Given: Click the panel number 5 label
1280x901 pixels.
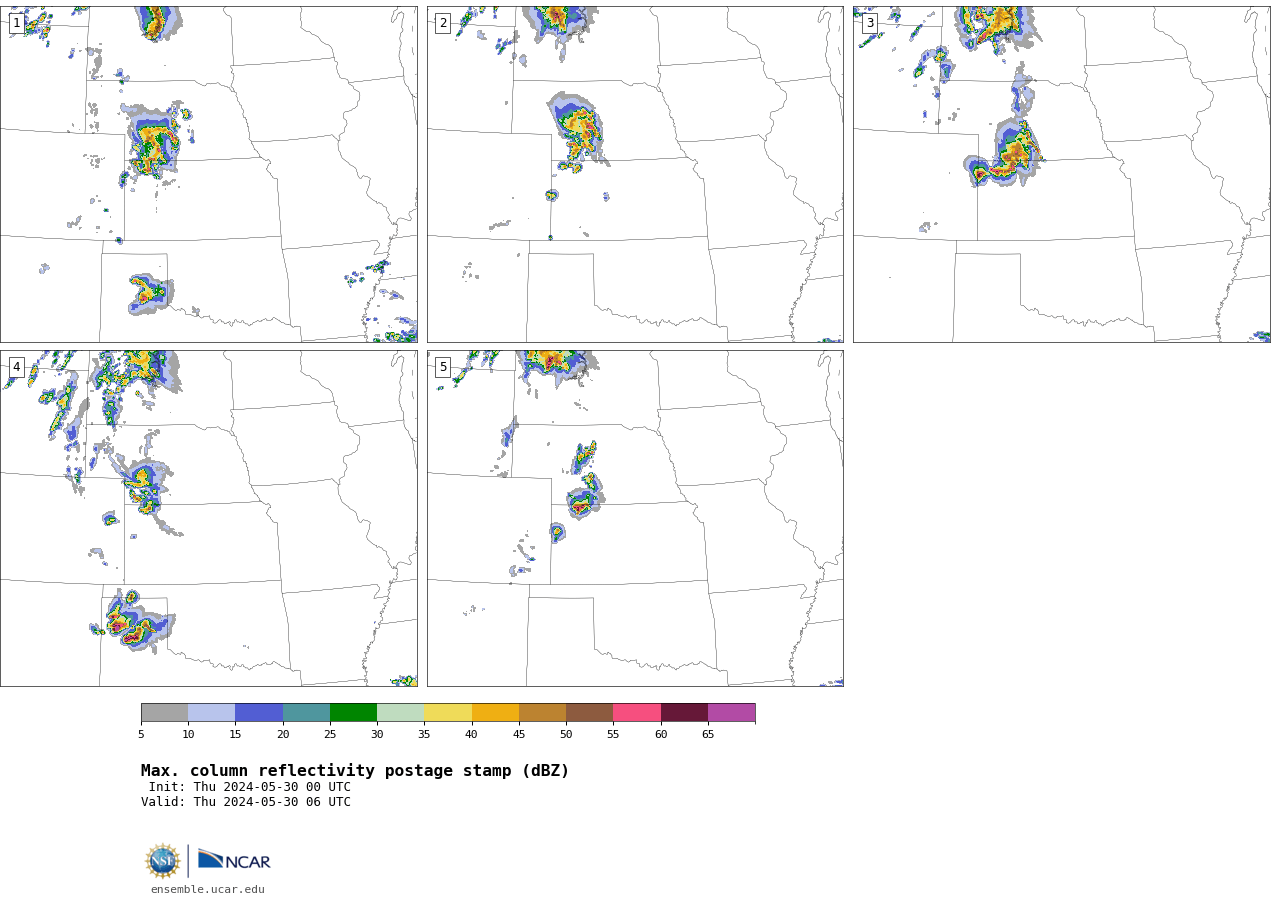Looking at the screenshot, I should point(443,367).
